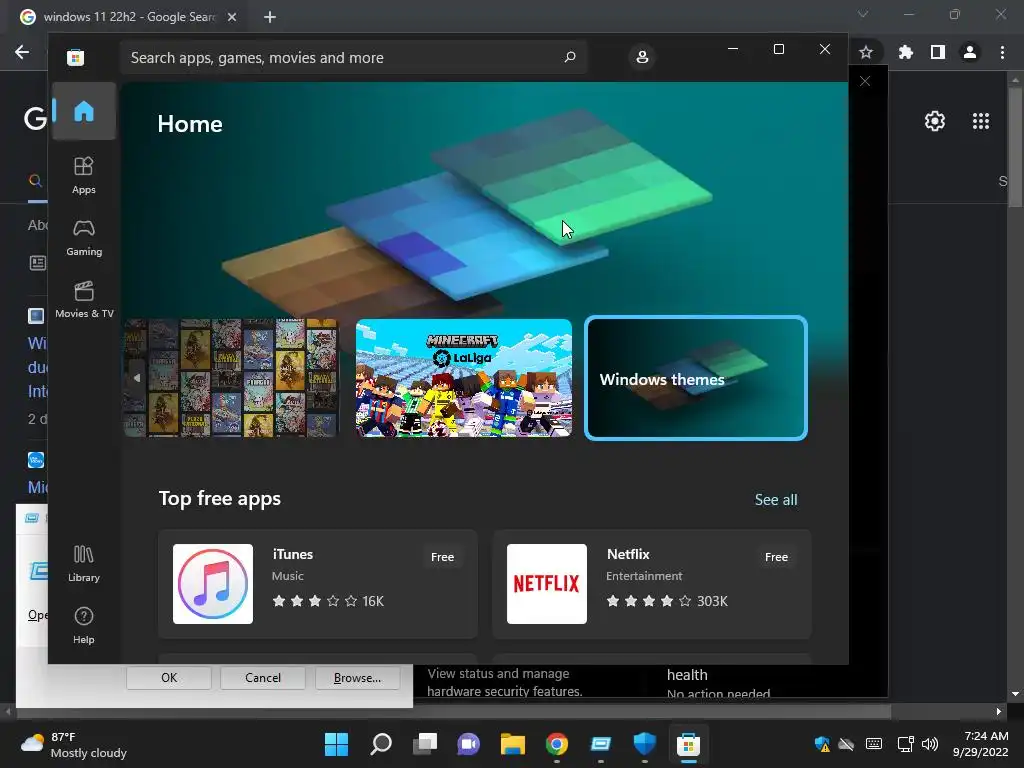Screen dimensions: 1024x768
Task: Open the Library in Microsoft Store
Action: coord(84,563)
